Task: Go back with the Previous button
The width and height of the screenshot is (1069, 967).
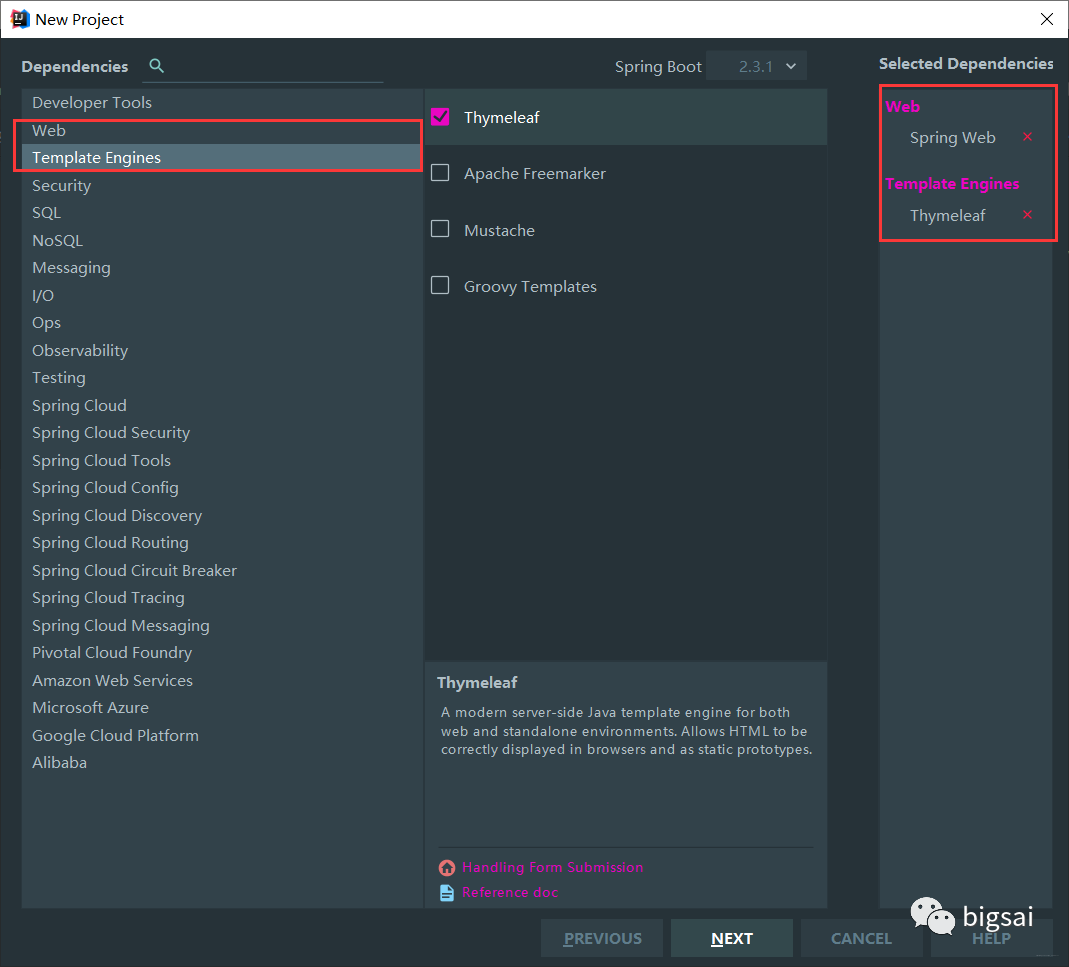Action: coord(602,938)
